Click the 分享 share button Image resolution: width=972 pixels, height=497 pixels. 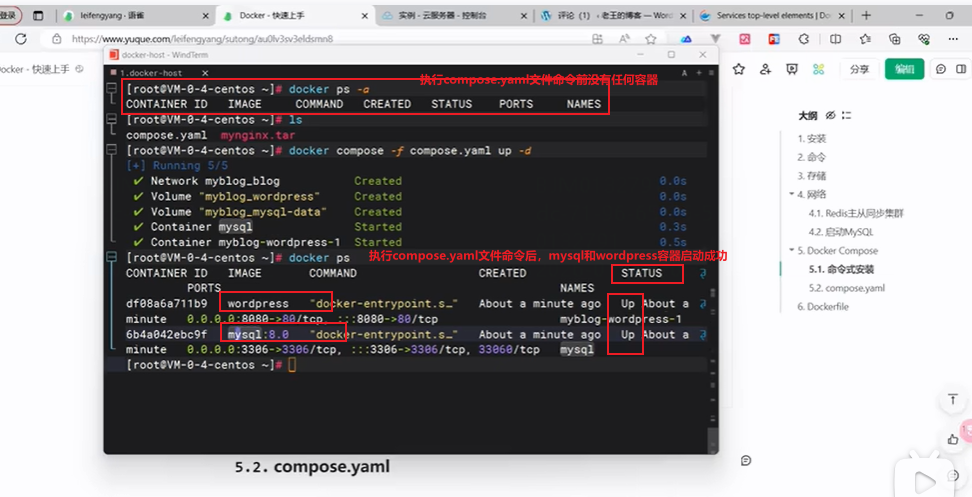tap(859, 69)
